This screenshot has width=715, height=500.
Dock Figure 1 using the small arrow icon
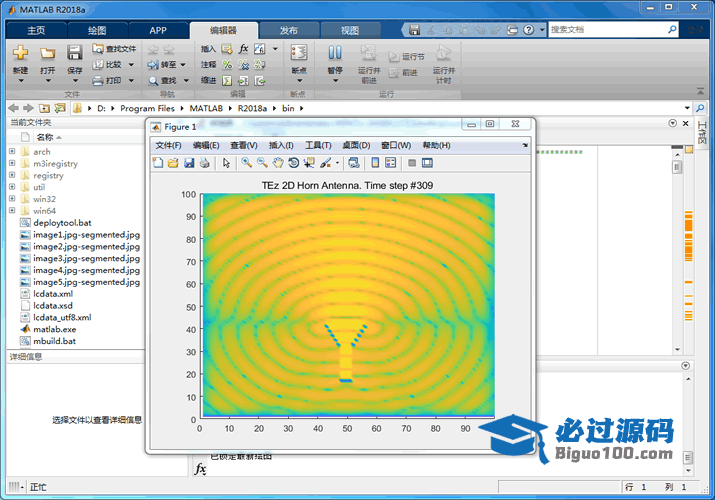525,145
